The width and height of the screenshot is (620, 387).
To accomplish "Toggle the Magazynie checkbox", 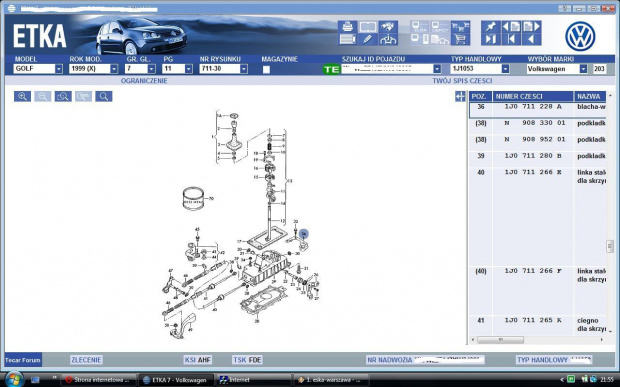I will click(x=267, y=70).
